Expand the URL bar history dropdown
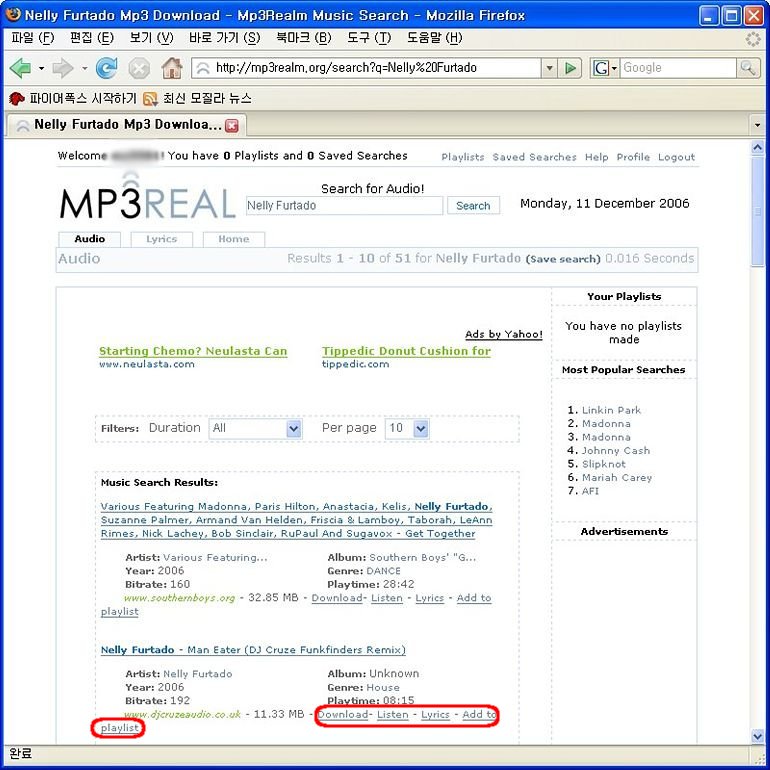Viewport: 770px width, 770px height. pos(550,68)
